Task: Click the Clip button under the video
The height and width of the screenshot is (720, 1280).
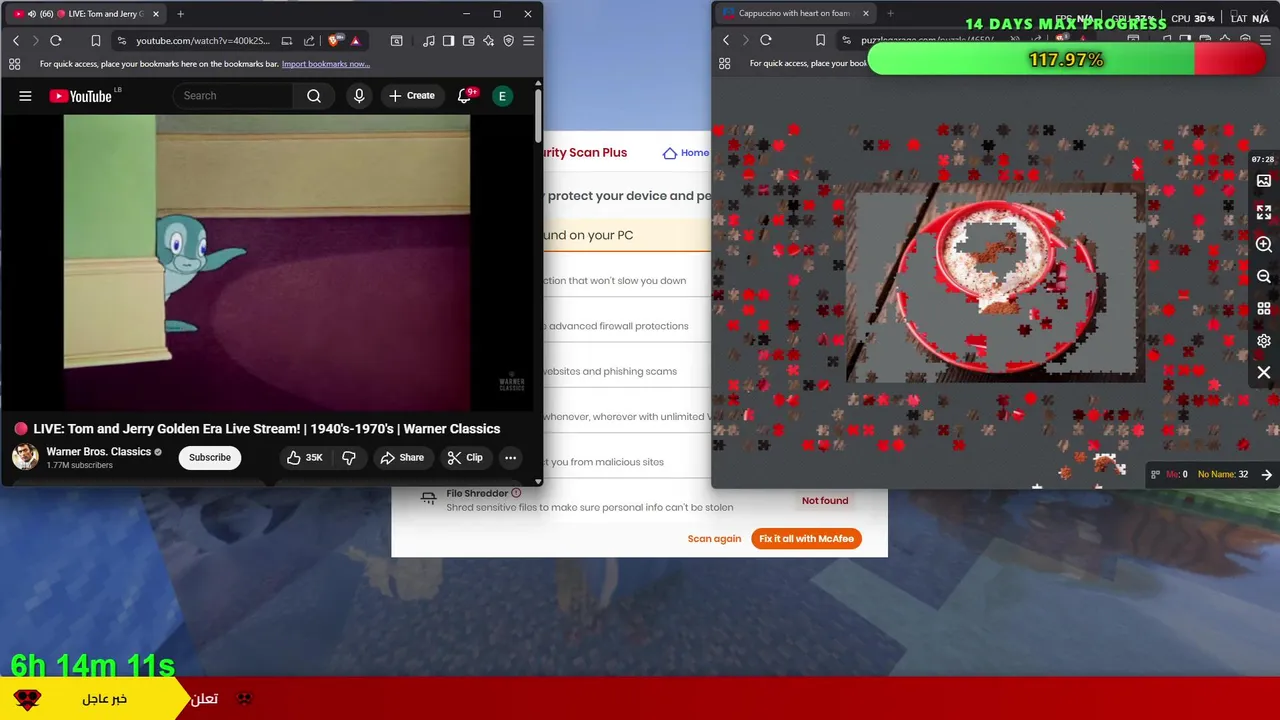Action: pyautogui.click(x=465, y=458)
